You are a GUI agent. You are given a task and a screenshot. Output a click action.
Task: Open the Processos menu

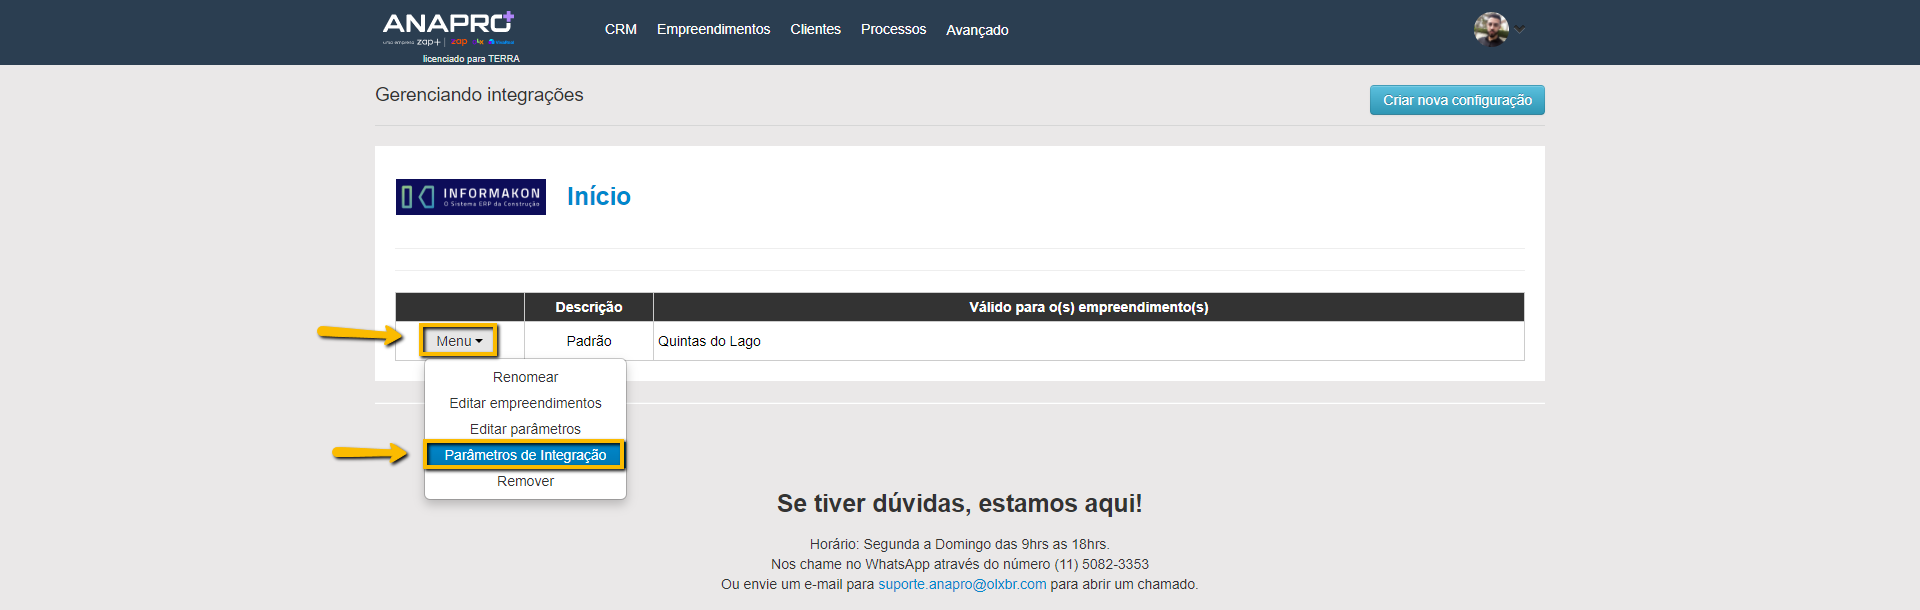point(893,30)
